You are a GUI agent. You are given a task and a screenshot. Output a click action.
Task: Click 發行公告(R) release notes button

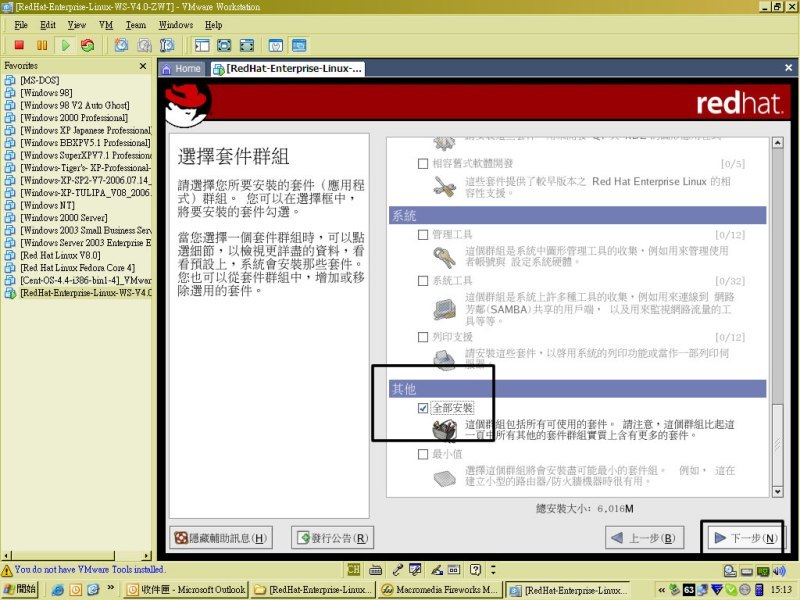332,538
